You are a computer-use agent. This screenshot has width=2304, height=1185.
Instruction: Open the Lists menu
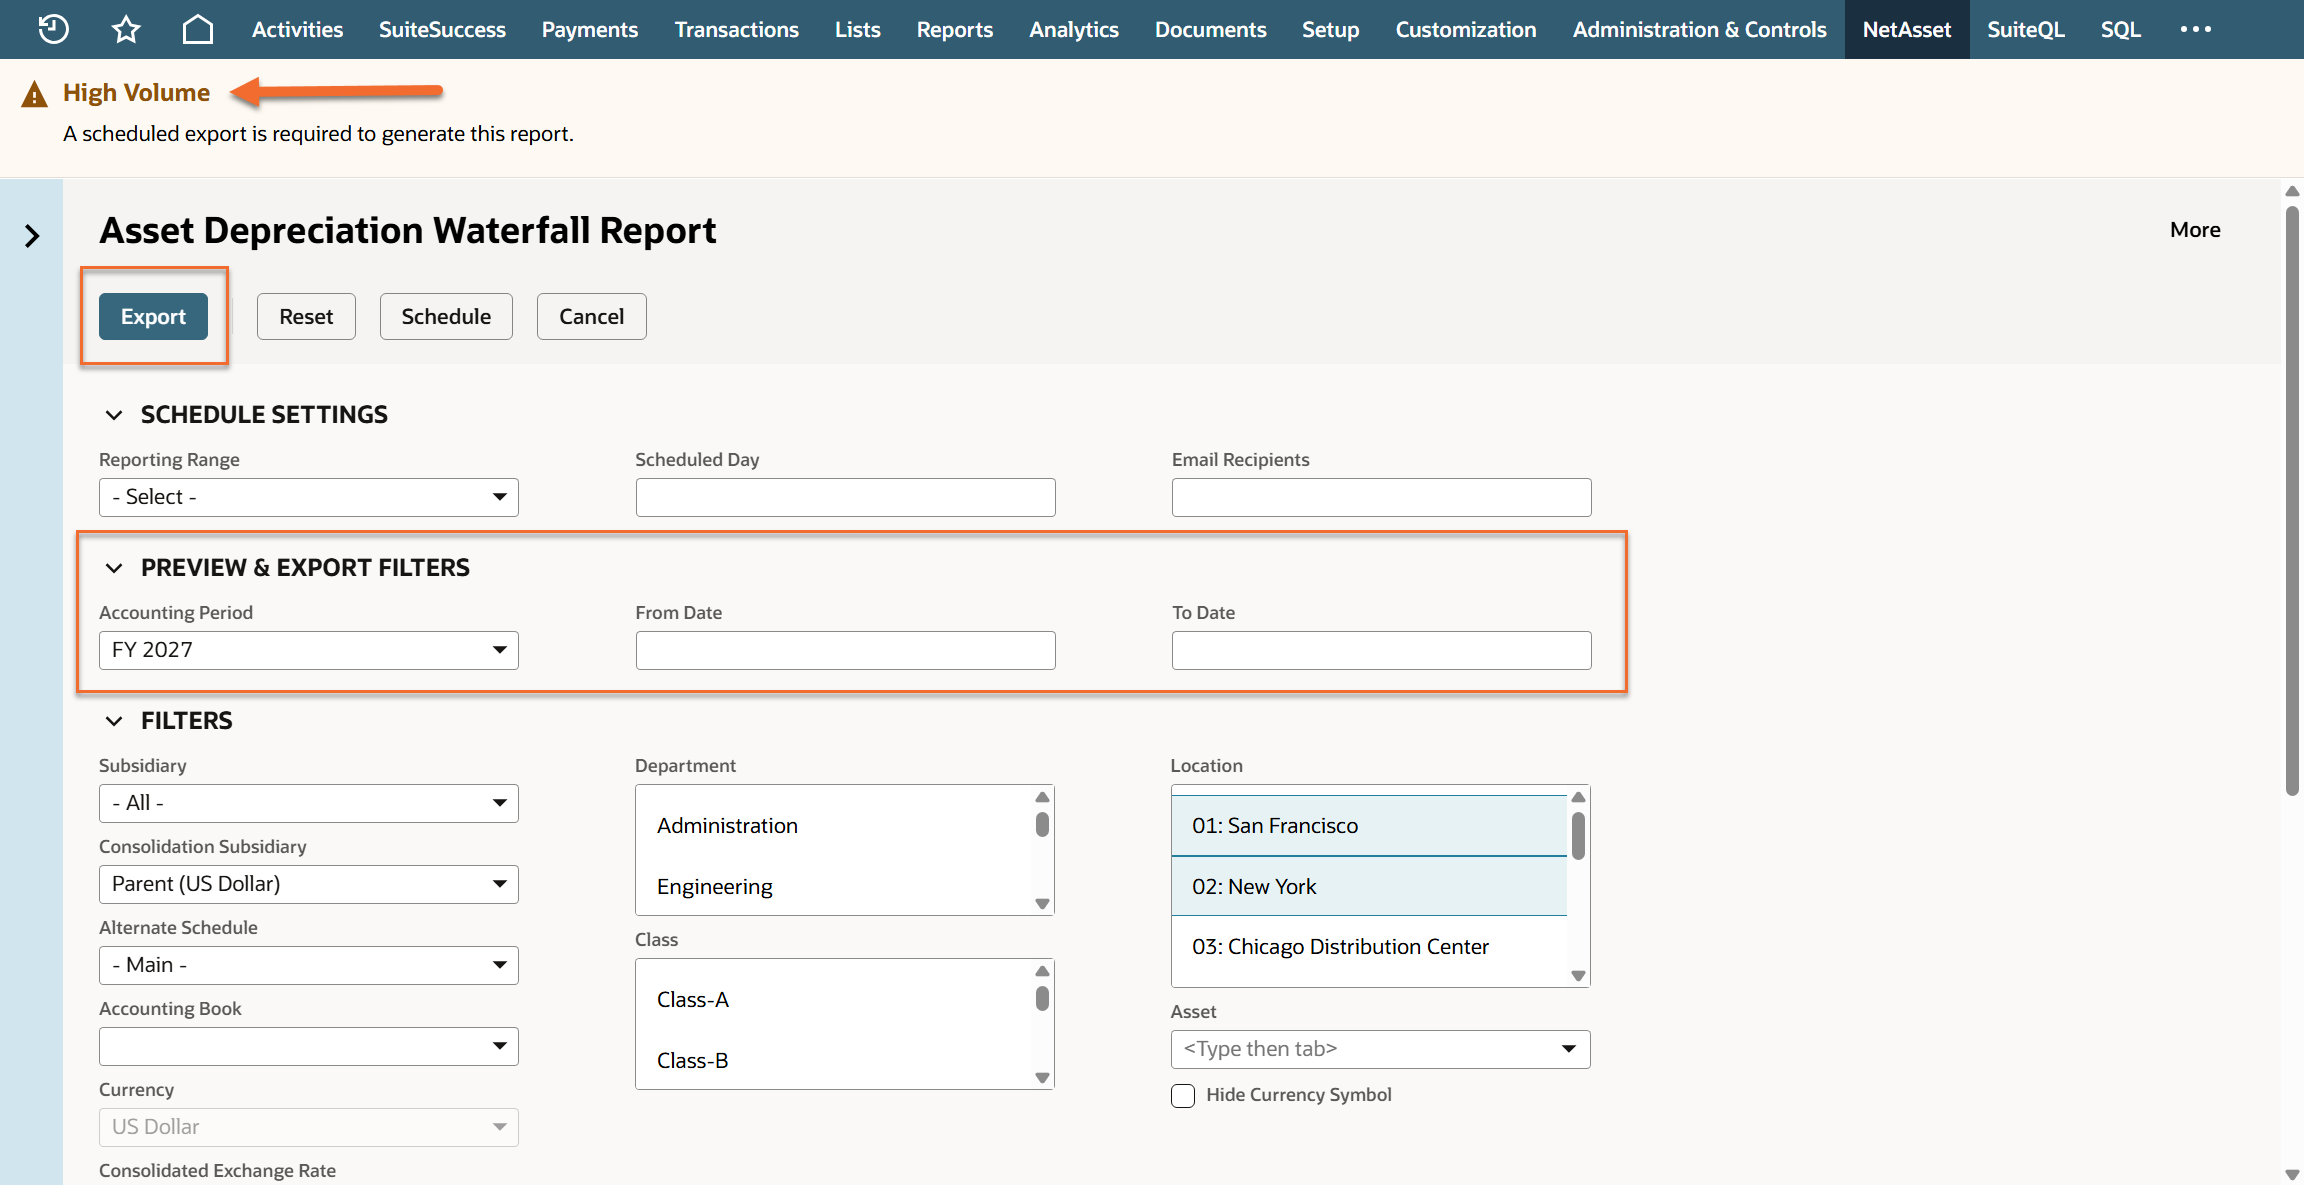(x=858, y=29)
